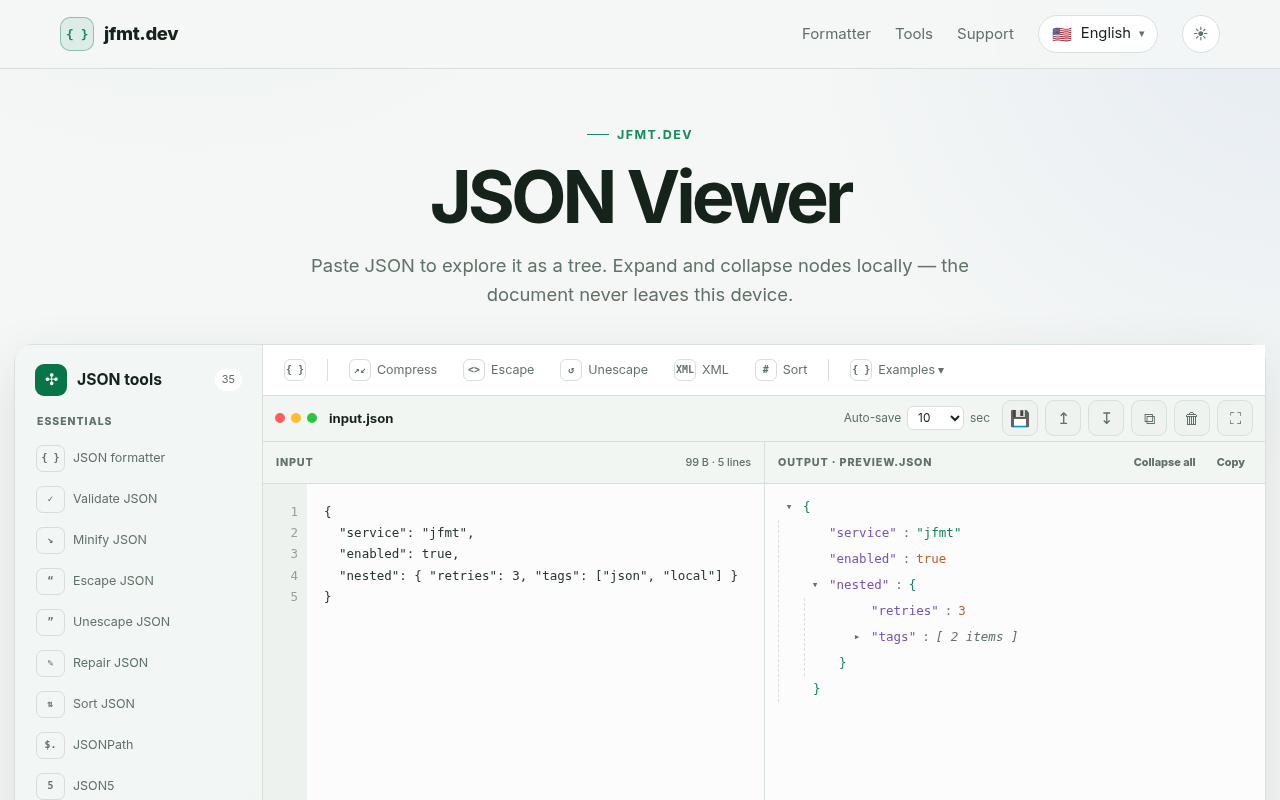The image size is (1280, 800).
Task: Convert to XML using toolbar button
Action: [x=701, y=370]
